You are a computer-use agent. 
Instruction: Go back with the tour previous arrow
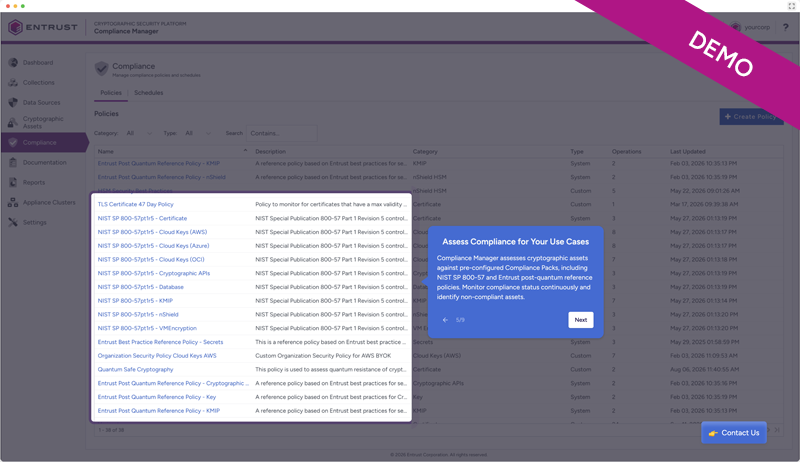pos(445,320)
